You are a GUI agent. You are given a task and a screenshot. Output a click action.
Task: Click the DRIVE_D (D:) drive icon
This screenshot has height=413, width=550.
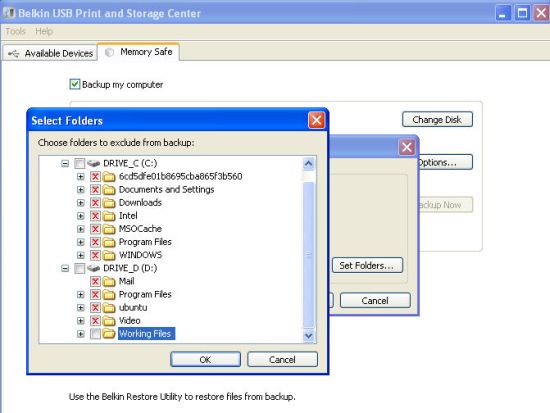click(94, 268)
